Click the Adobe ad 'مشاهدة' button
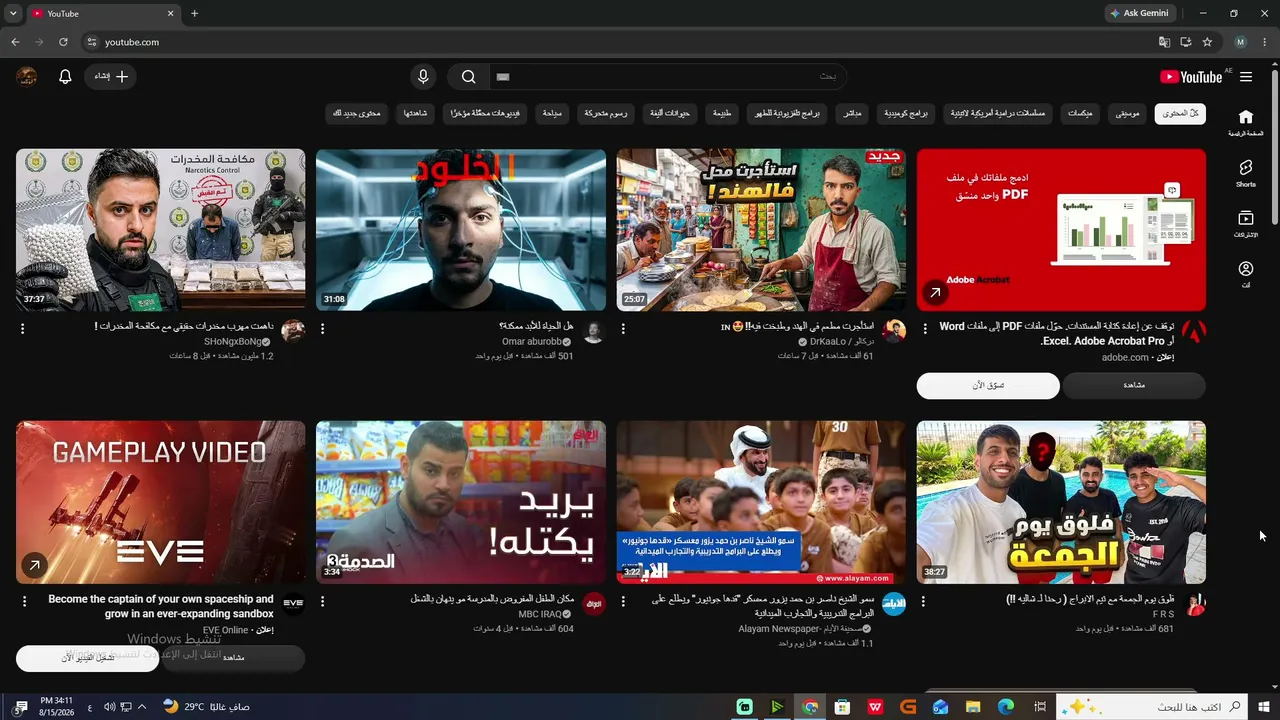 click(1134, 385)
